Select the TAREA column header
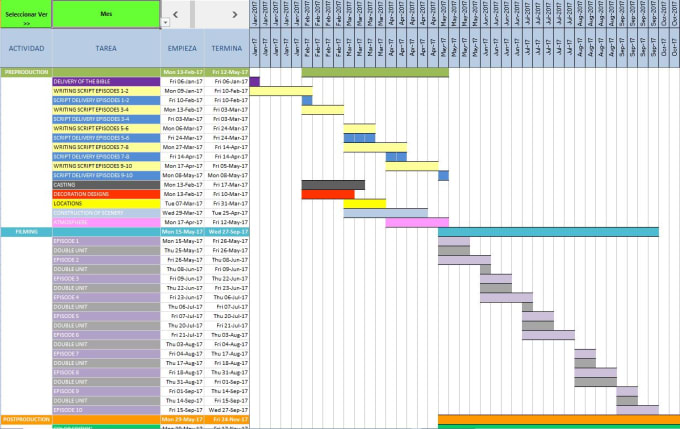Screen dimensions: 680x429 click(x=106, y=48)
